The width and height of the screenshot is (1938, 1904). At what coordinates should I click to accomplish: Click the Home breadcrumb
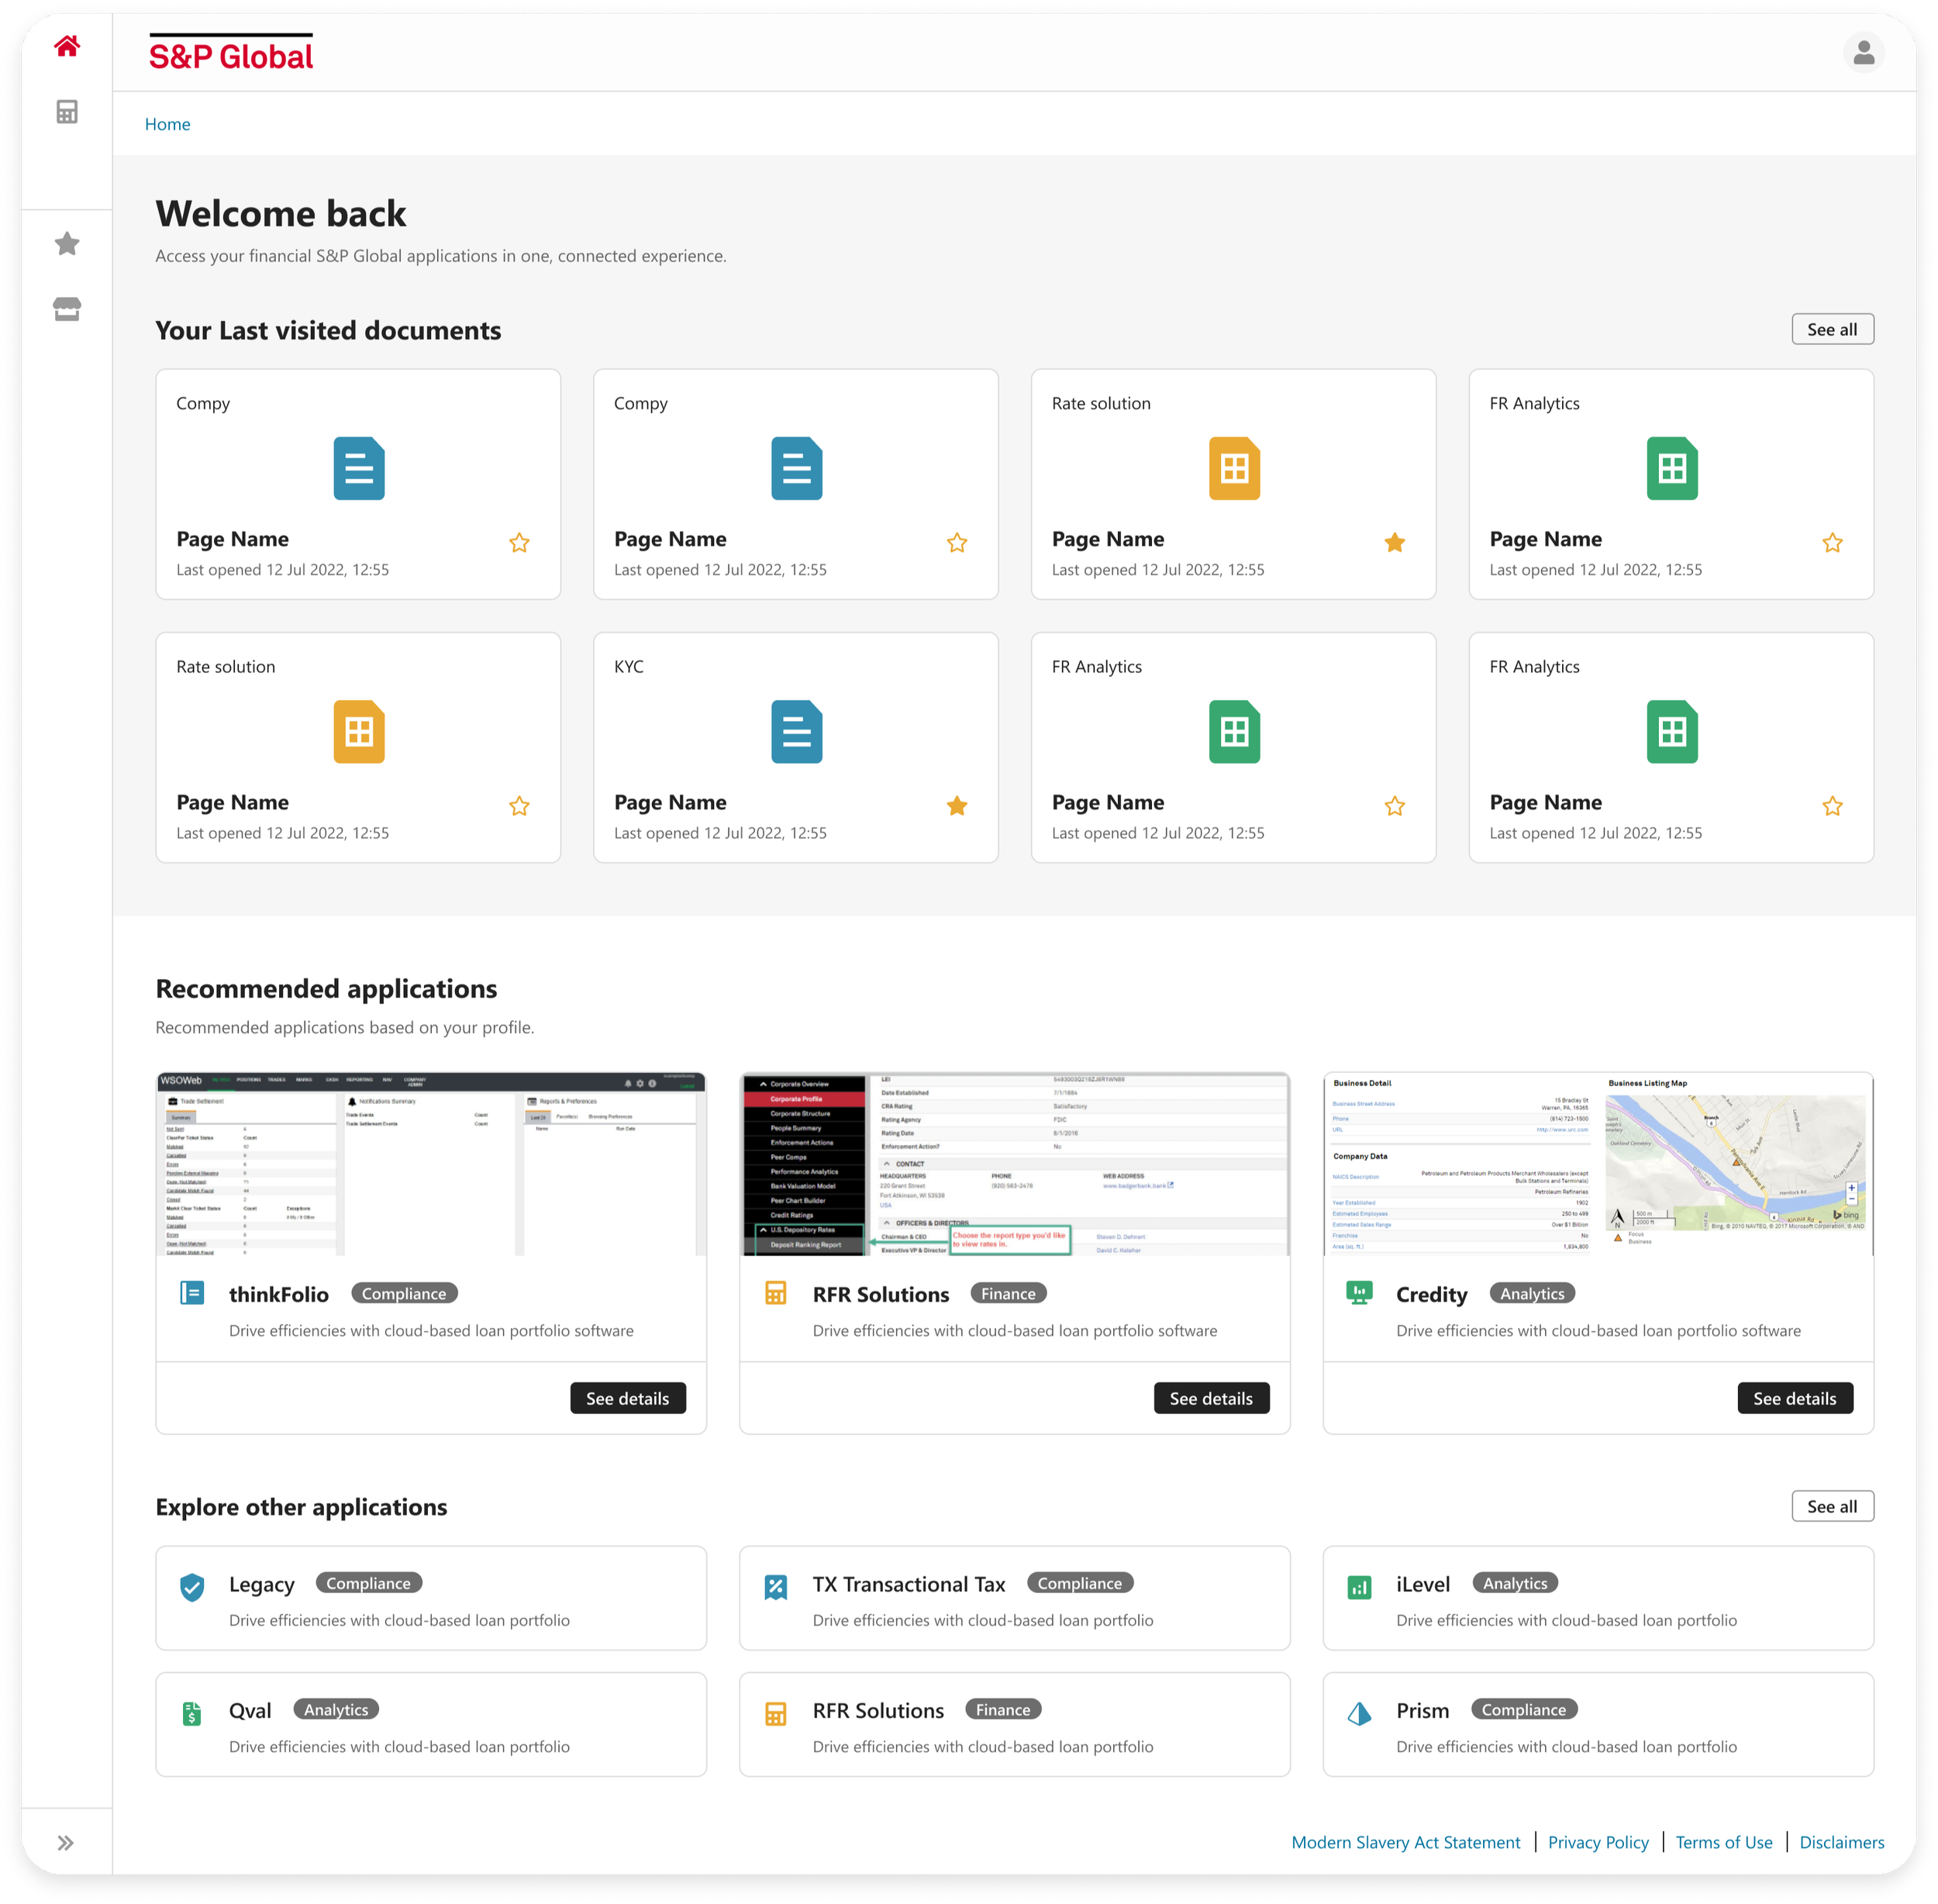point(167,124)
